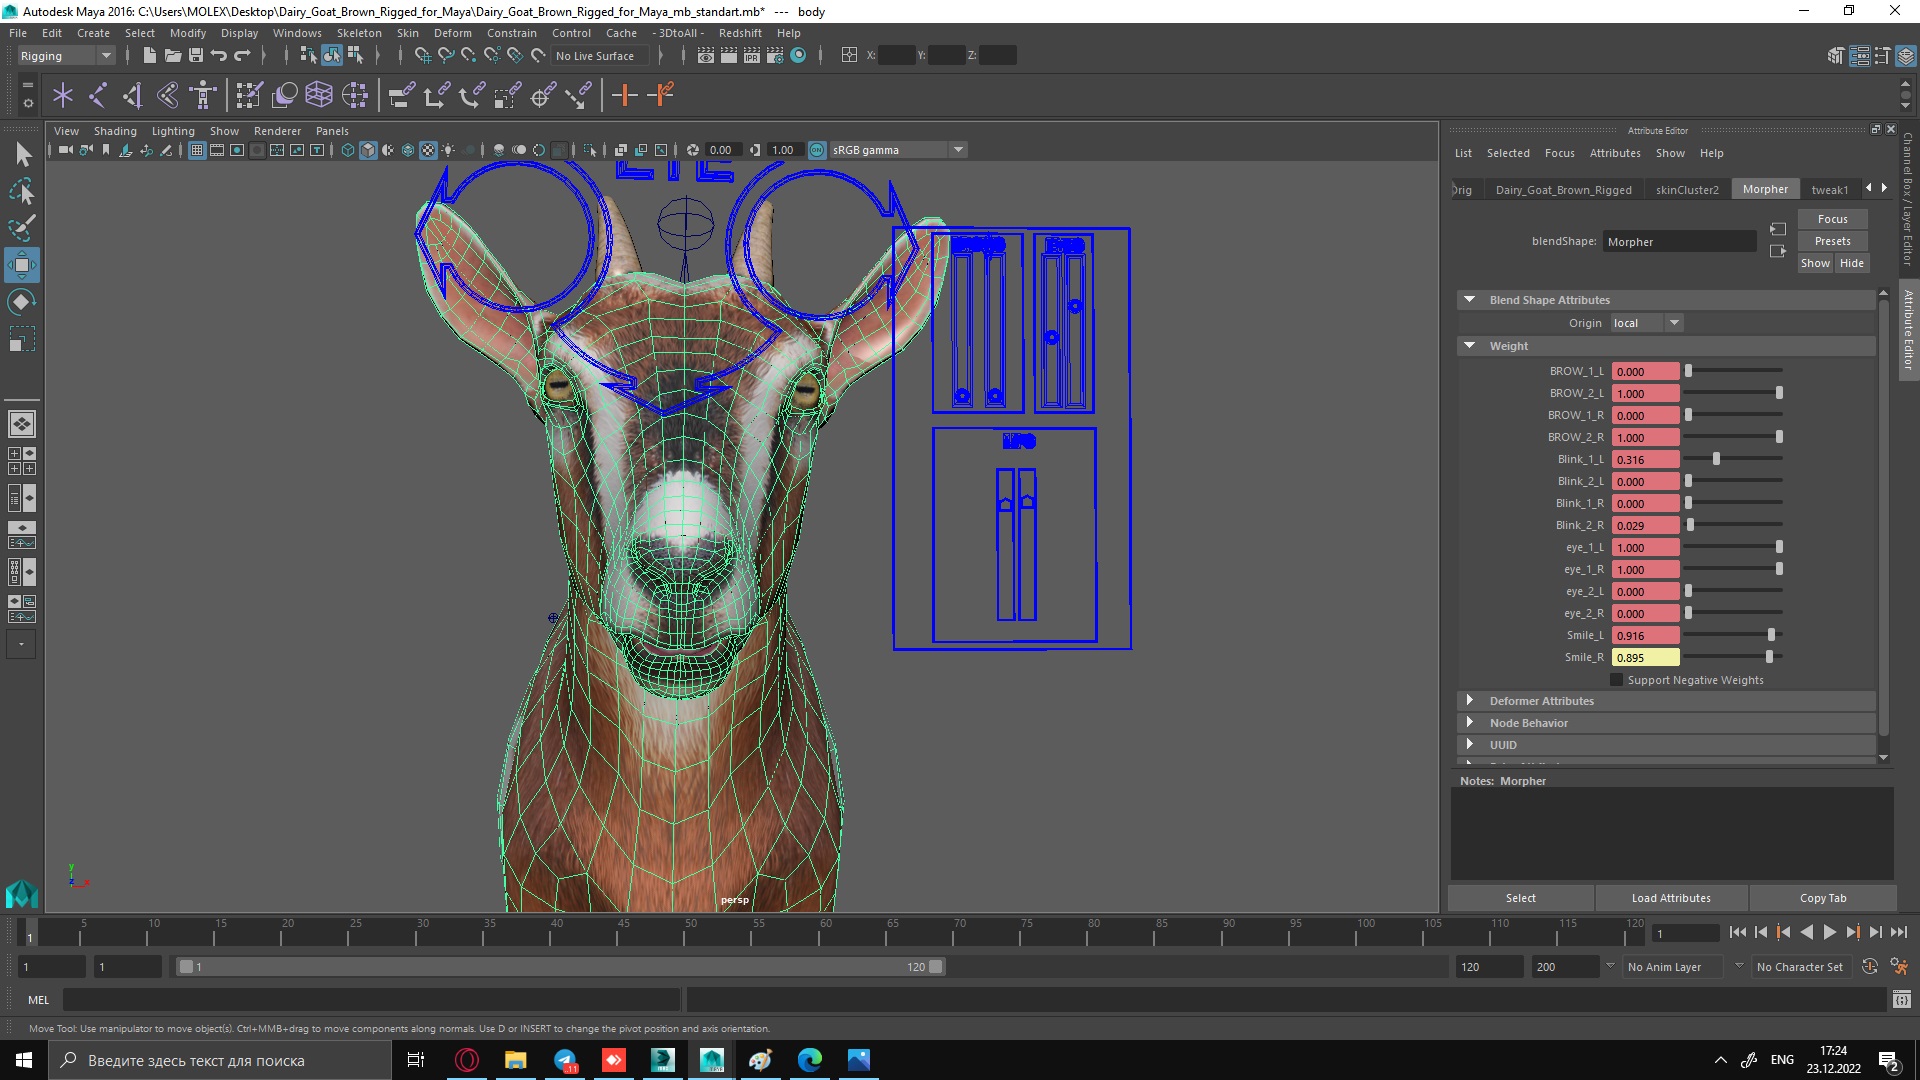The width and height of the screenshot is (1920, 1080).
Task: Collapse the Weight section
Action: point(1469,346)
